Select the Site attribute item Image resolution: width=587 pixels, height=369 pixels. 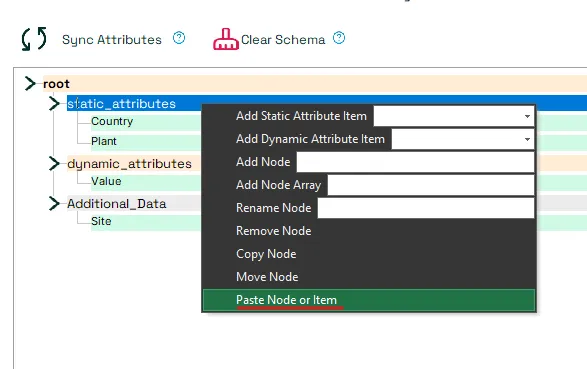coord(101,222)
